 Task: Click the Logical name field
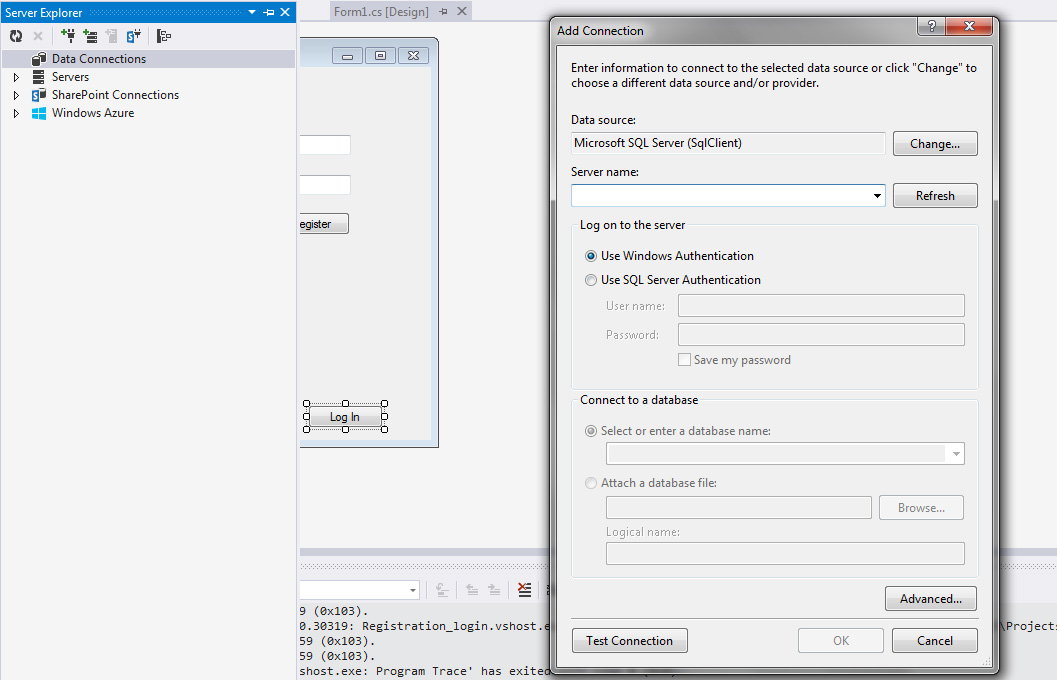coord(785,553)
